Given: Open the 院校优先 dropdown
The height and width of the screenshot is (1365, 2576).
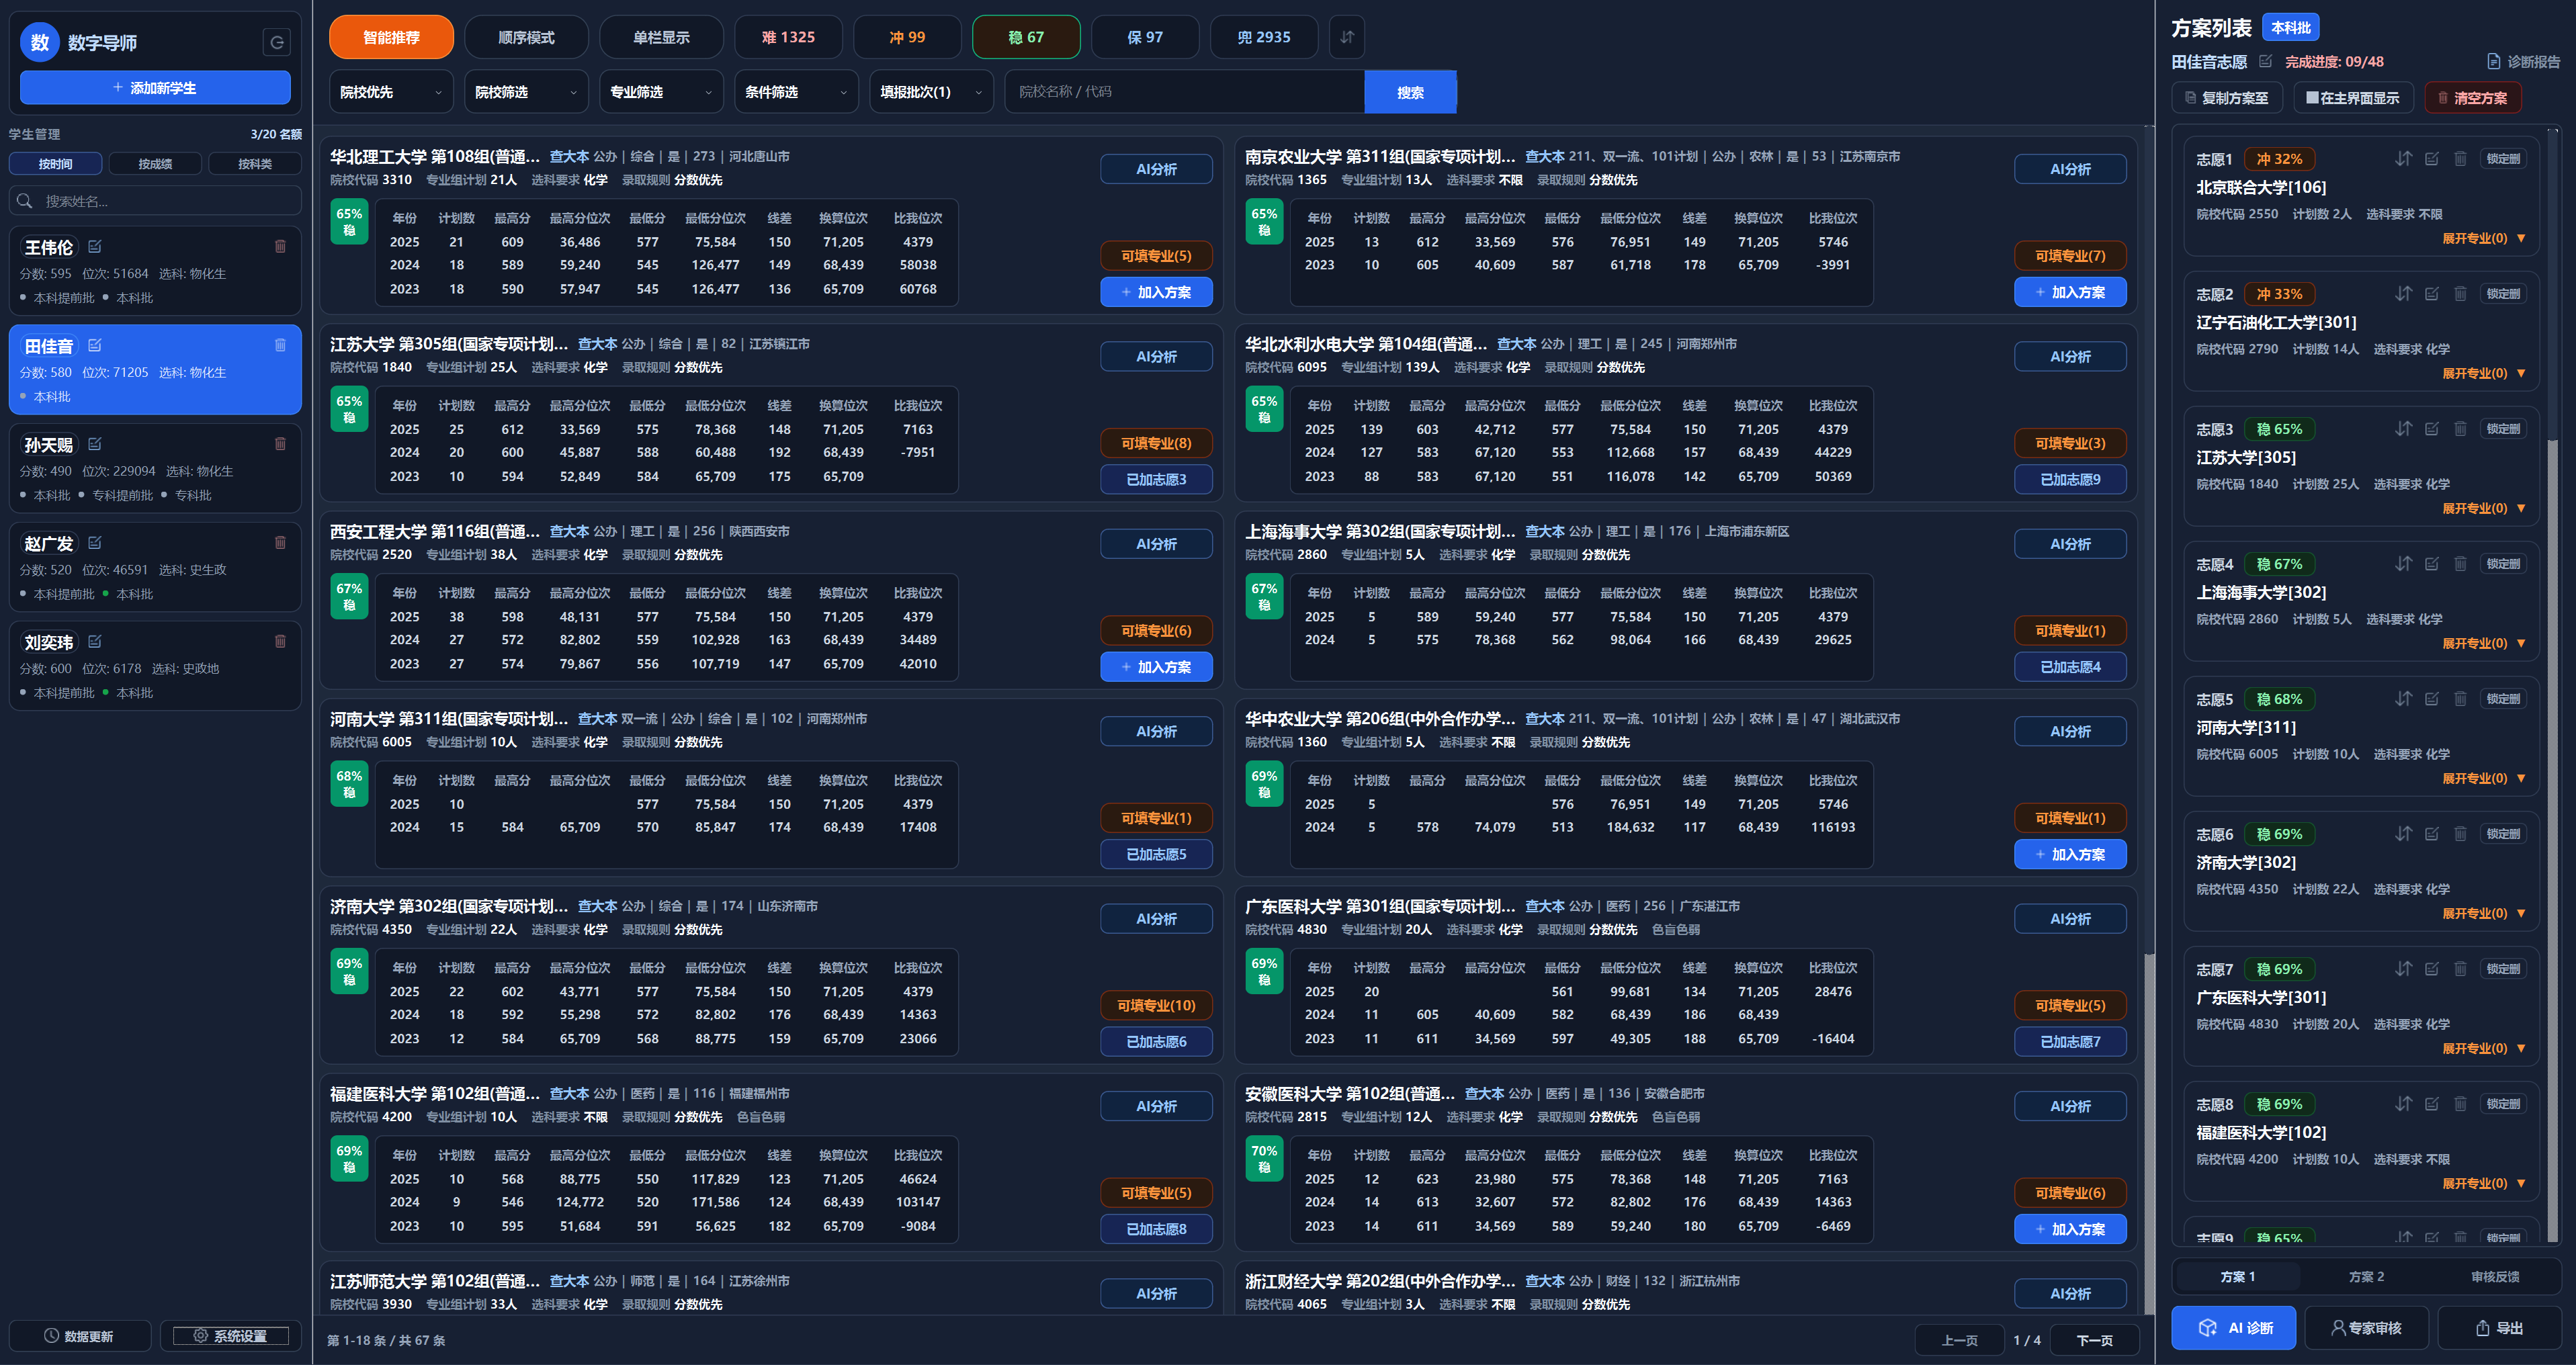Looking at the screenshot, I should [391, 92].
